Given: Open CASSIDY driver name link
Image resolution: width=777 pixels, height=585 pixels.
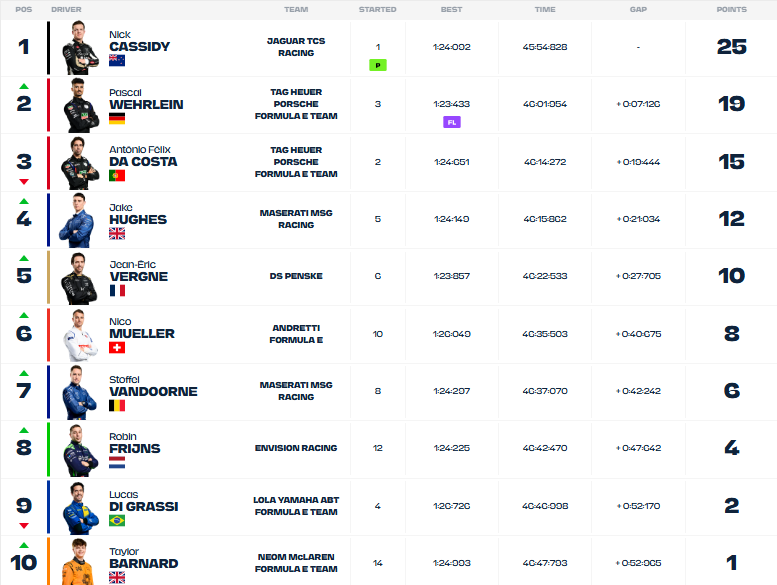Looking at the screenshot, I should pos(139,46).
